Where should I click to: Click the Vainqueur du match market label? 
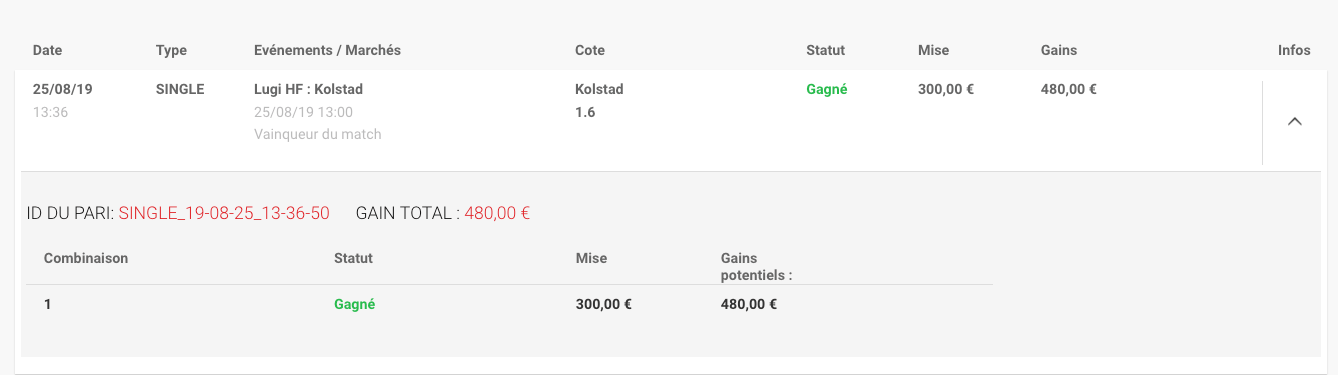pyautogui.click(x=318, y=134)
